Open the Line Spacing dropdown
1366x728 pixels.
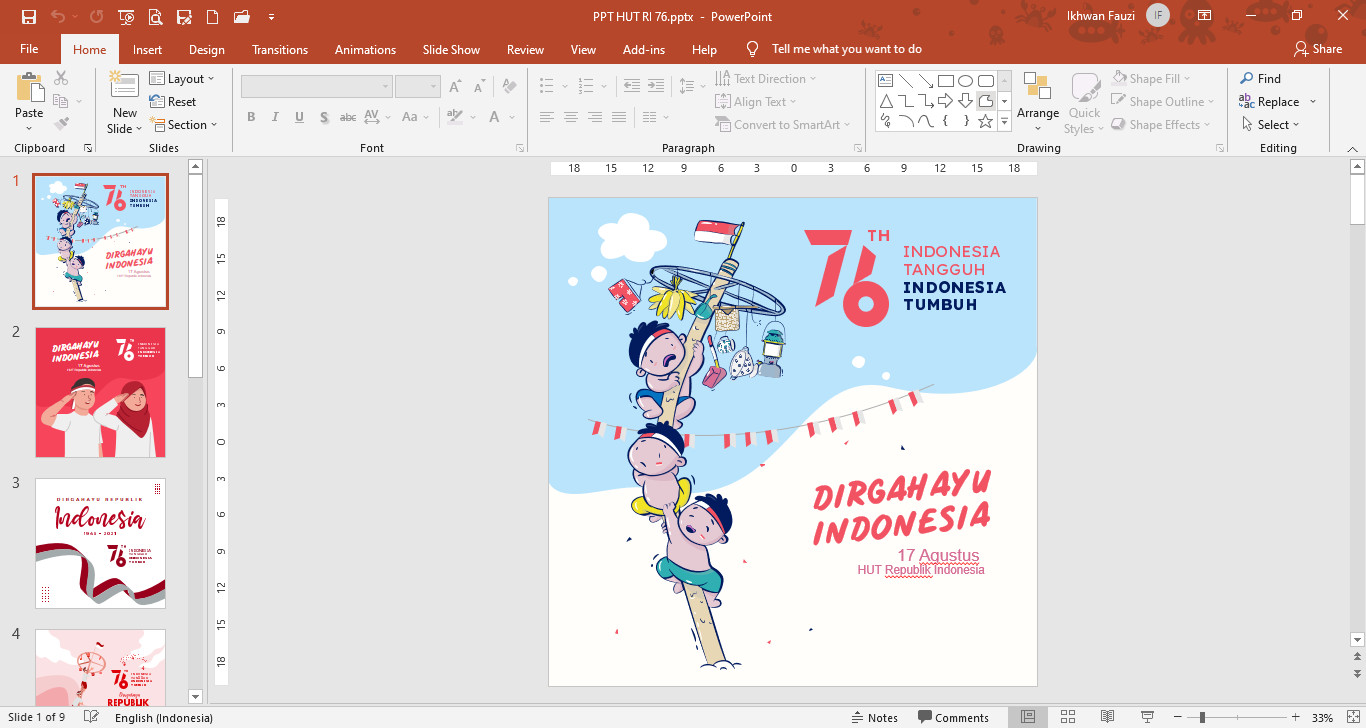(x=691, y=86)
